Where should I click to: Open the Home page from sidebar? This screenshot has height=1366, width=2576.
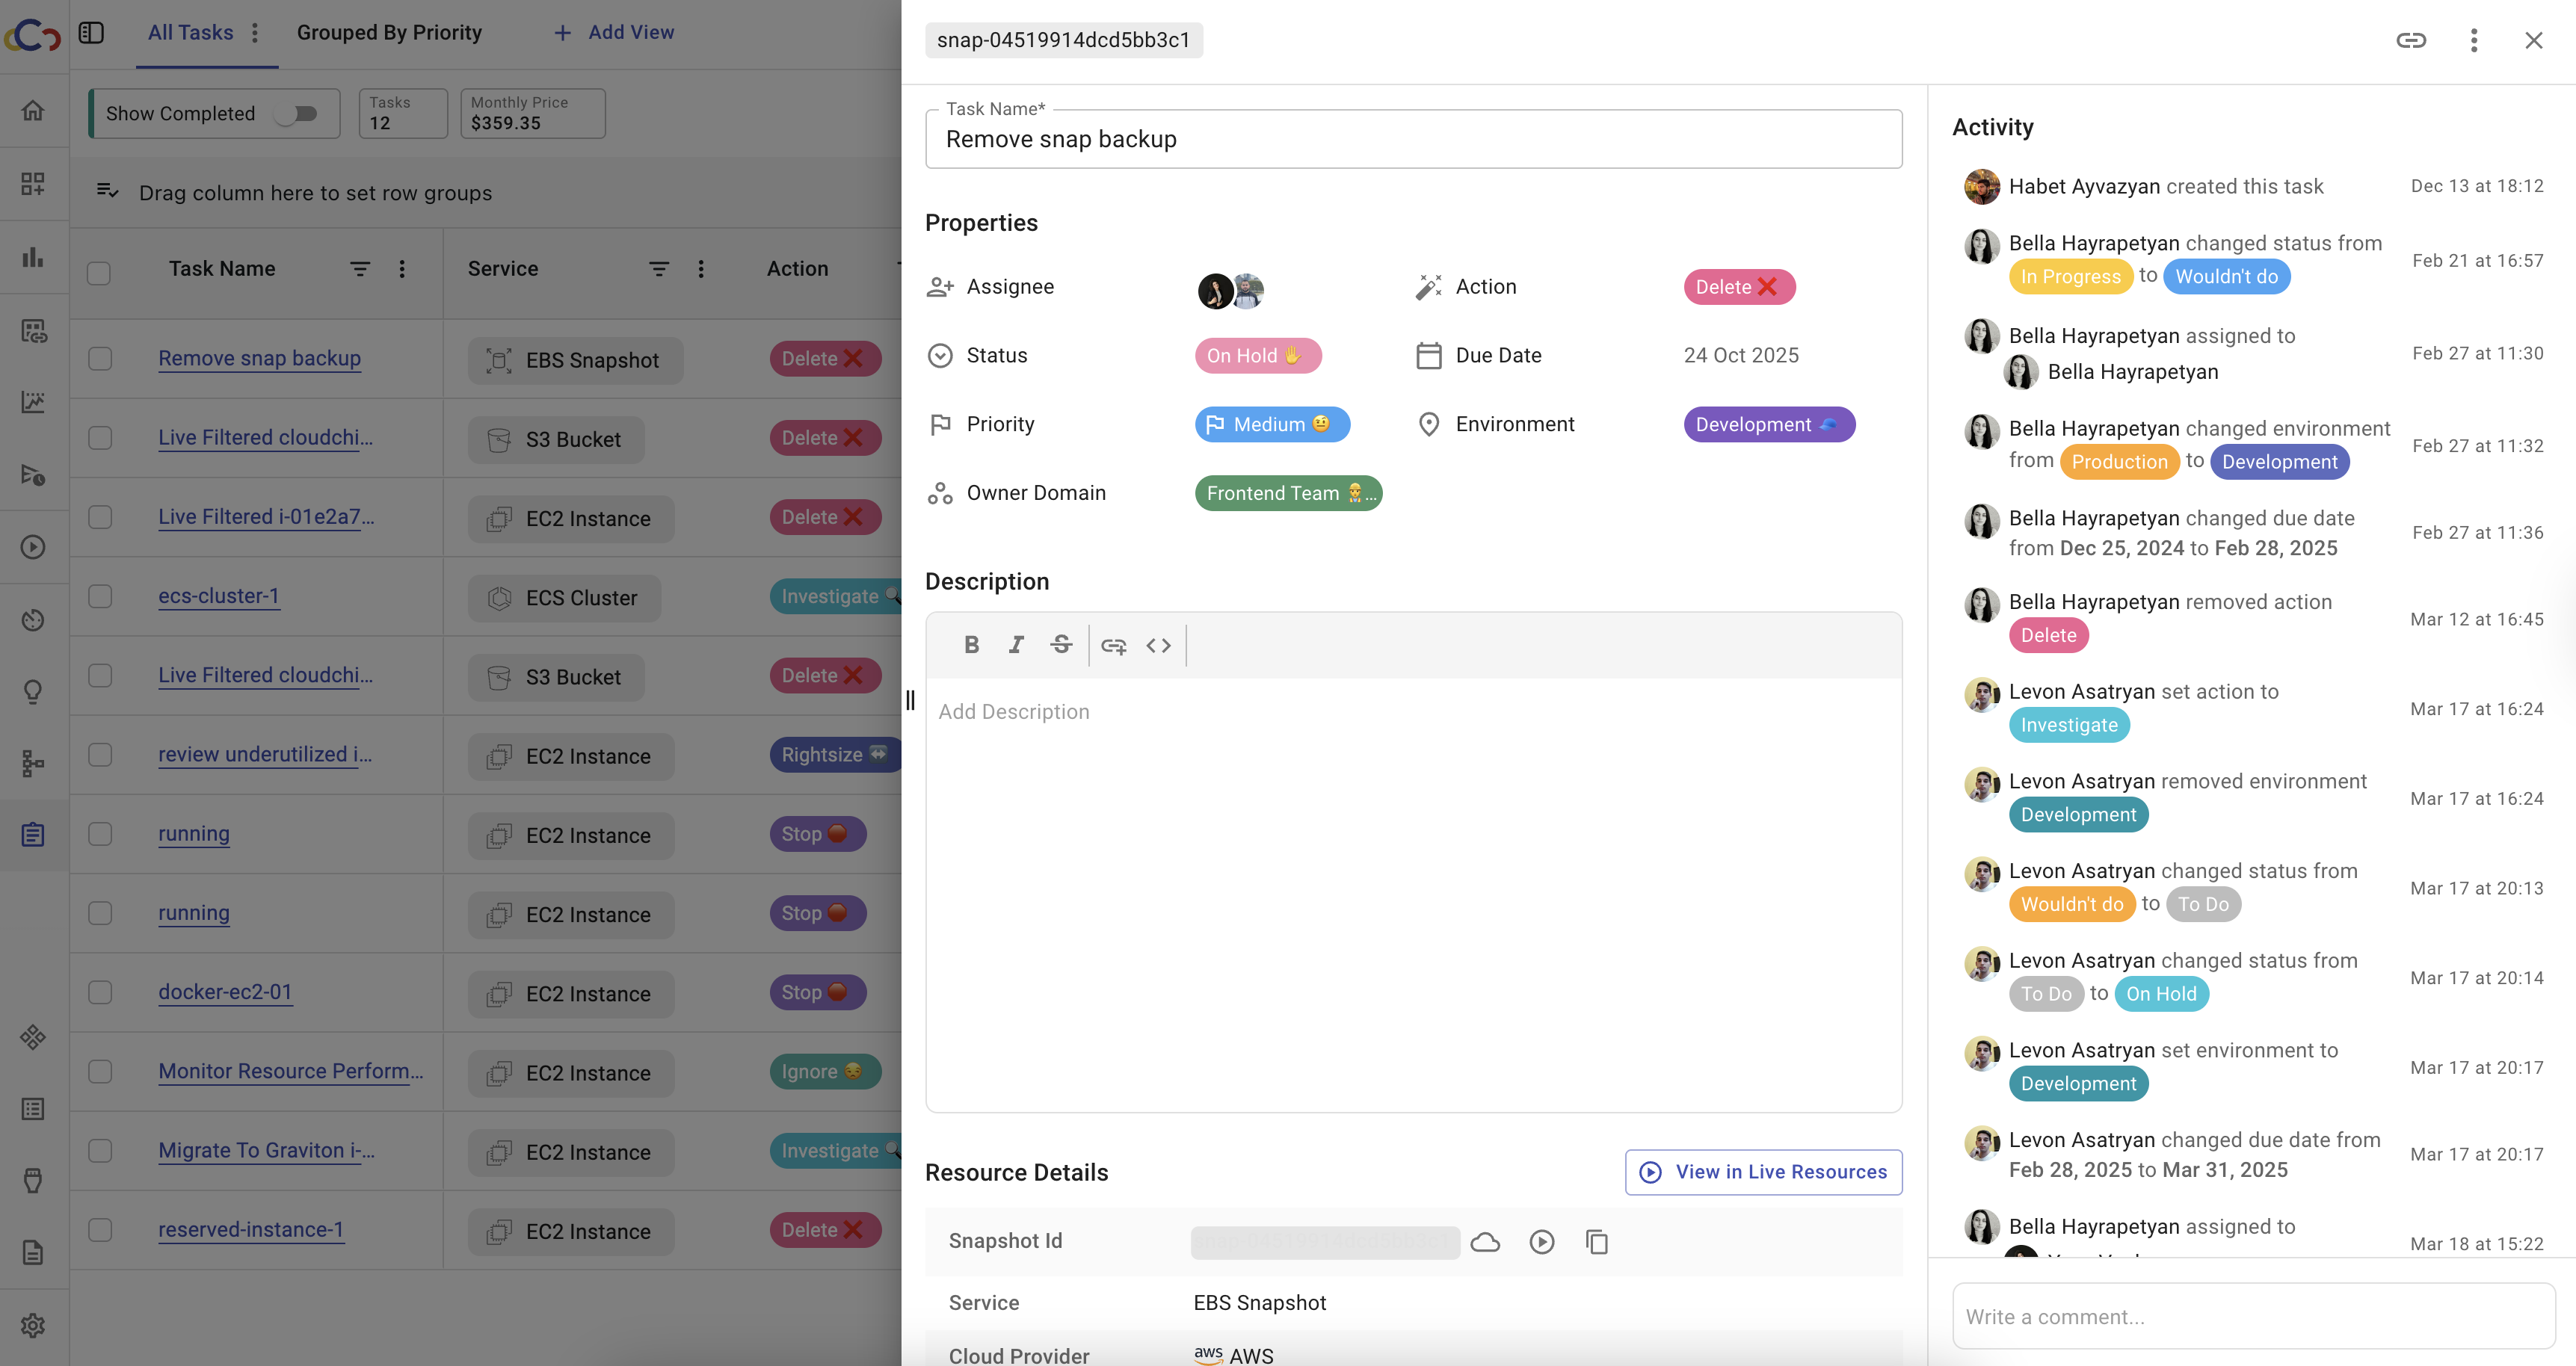point(33,110)
